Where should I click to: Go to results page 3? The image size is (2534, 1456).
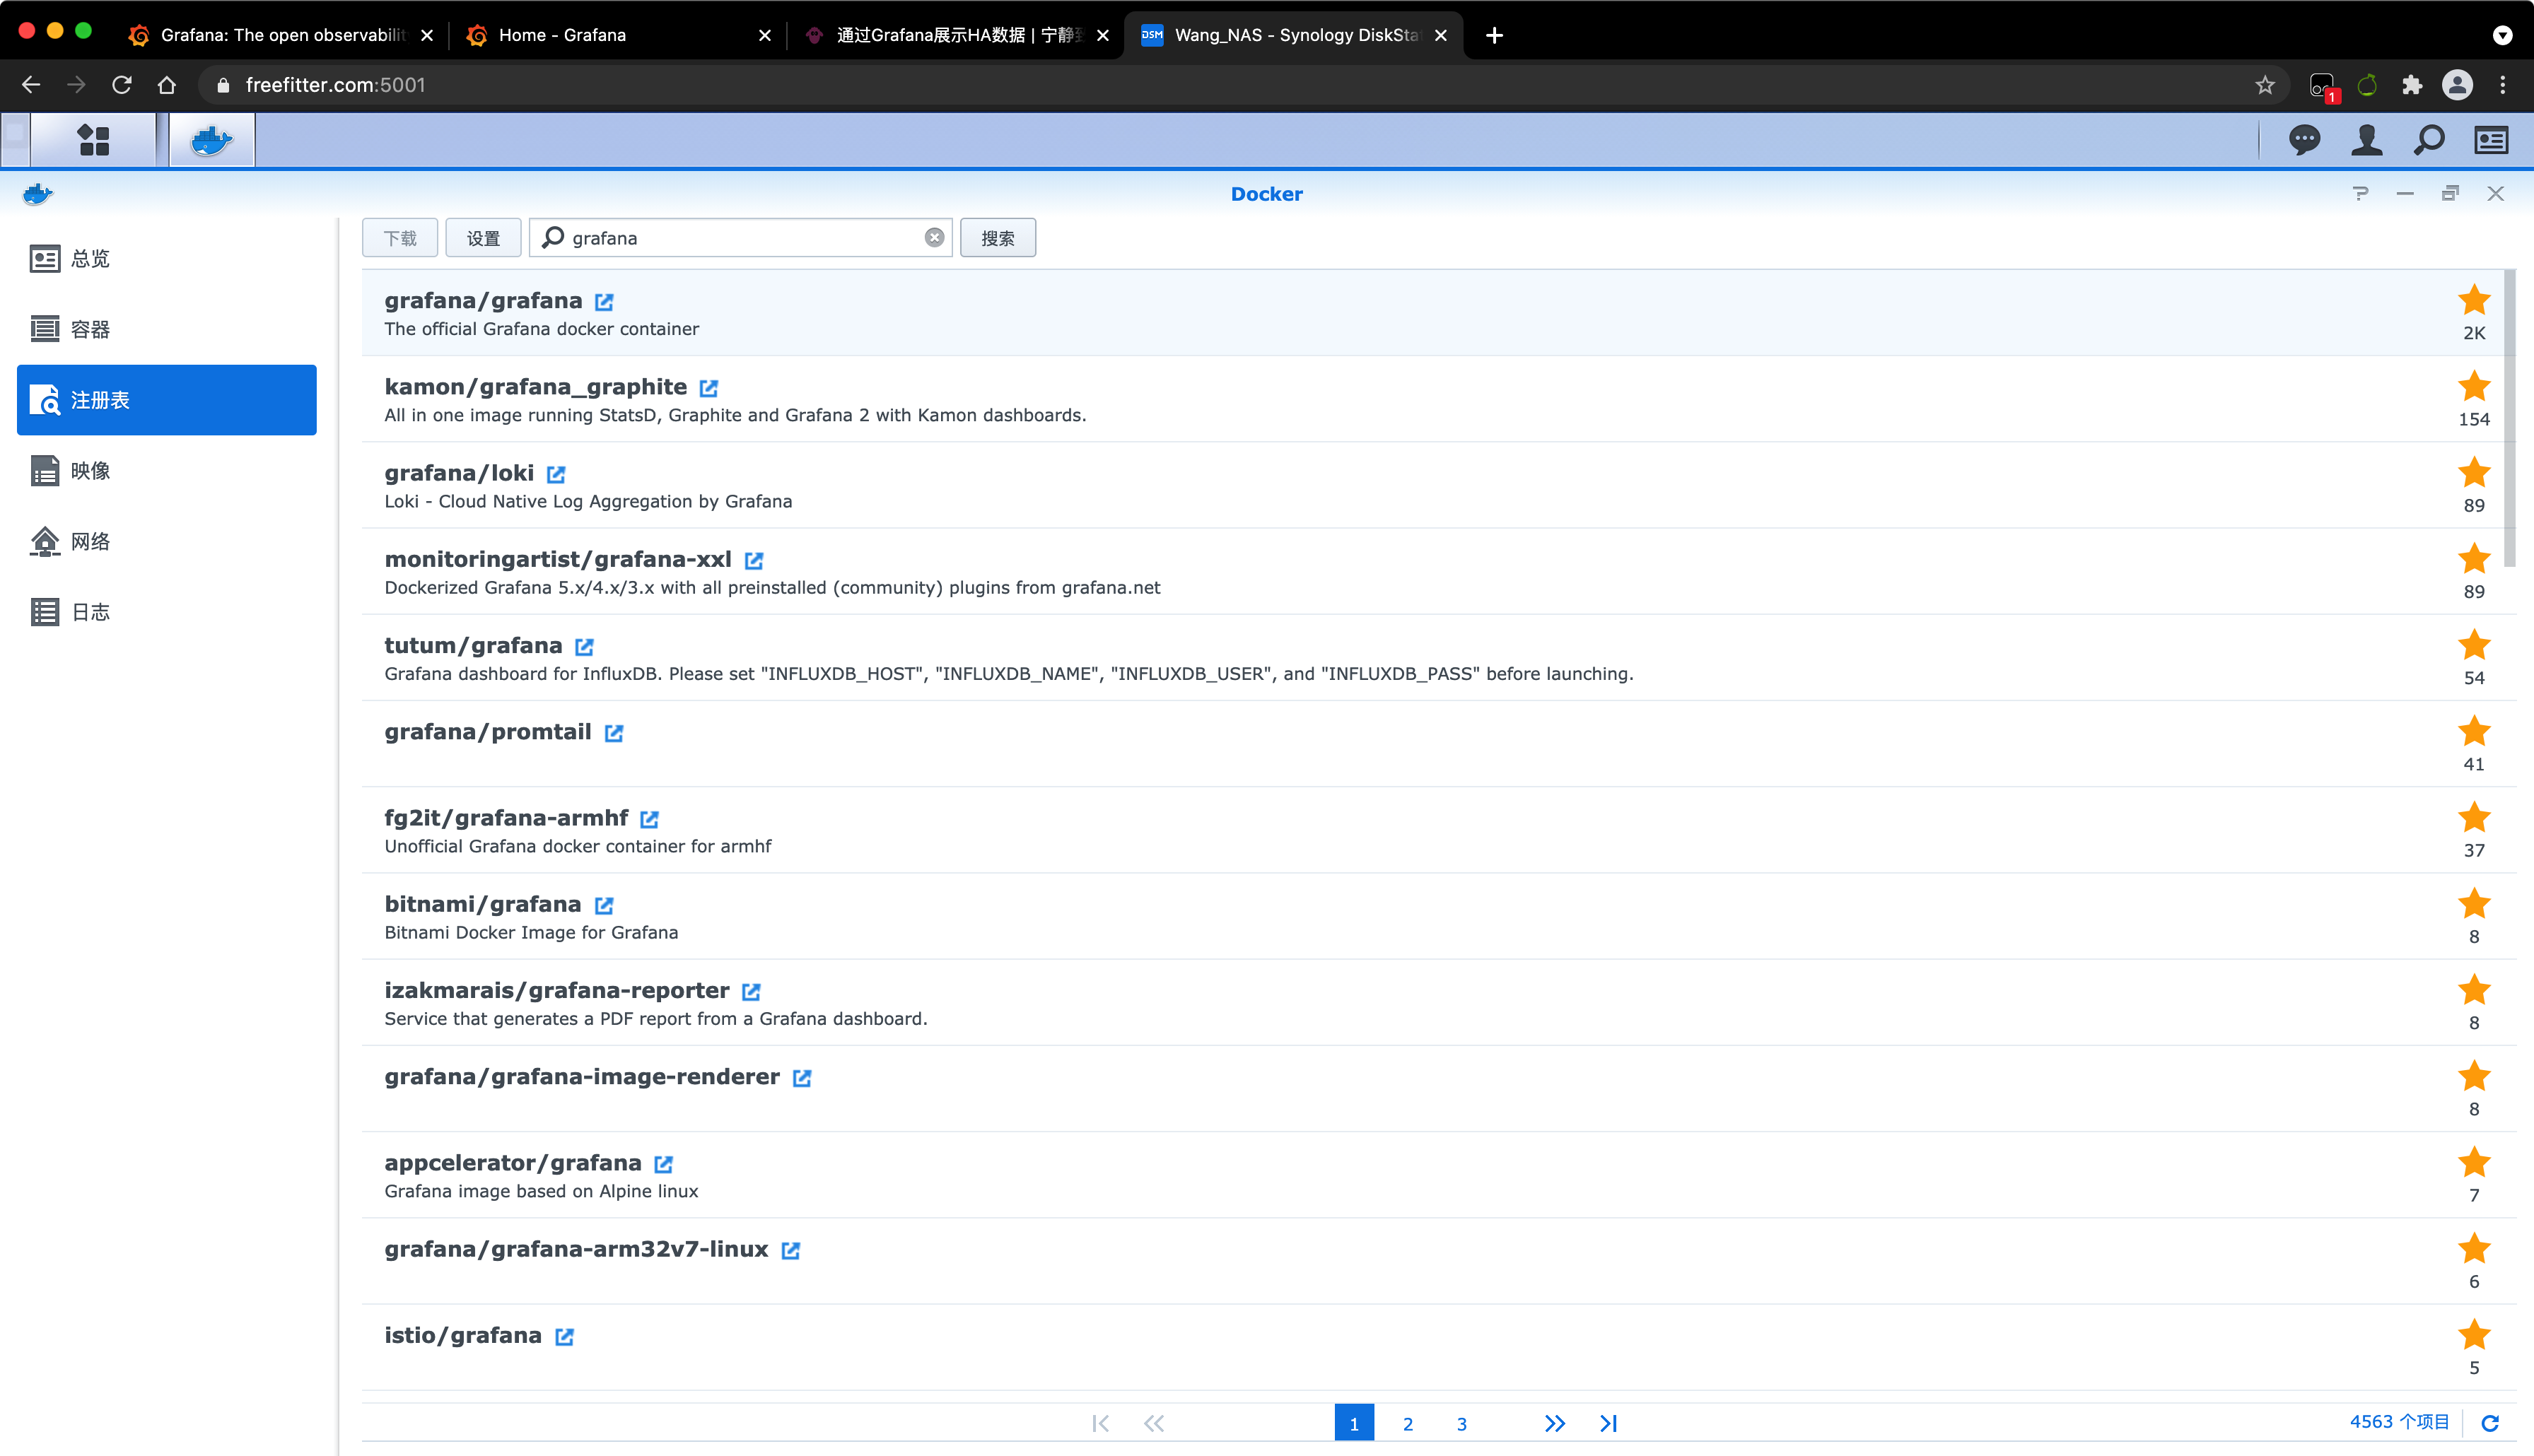[1461, 1424]
